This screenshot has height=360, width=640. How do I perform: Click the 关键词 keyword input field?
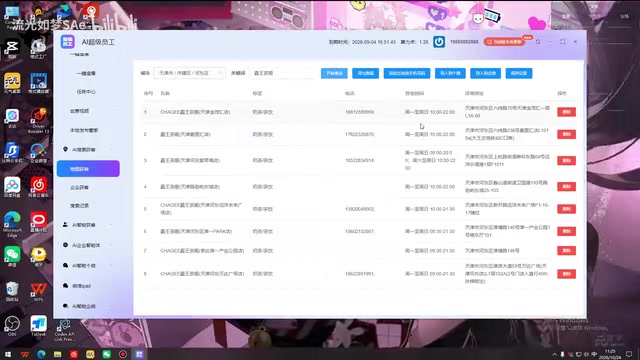pos(283,73)
